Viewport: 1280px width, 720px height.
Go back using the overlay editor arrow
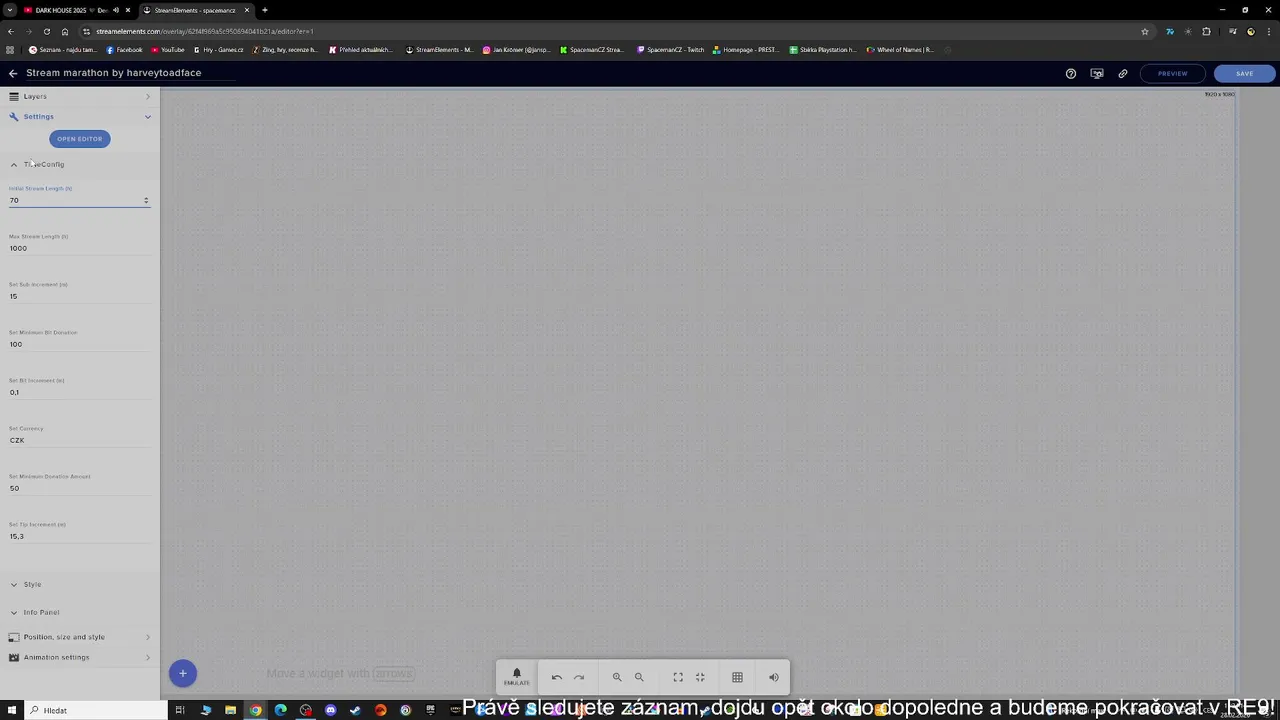pos(13,73)
